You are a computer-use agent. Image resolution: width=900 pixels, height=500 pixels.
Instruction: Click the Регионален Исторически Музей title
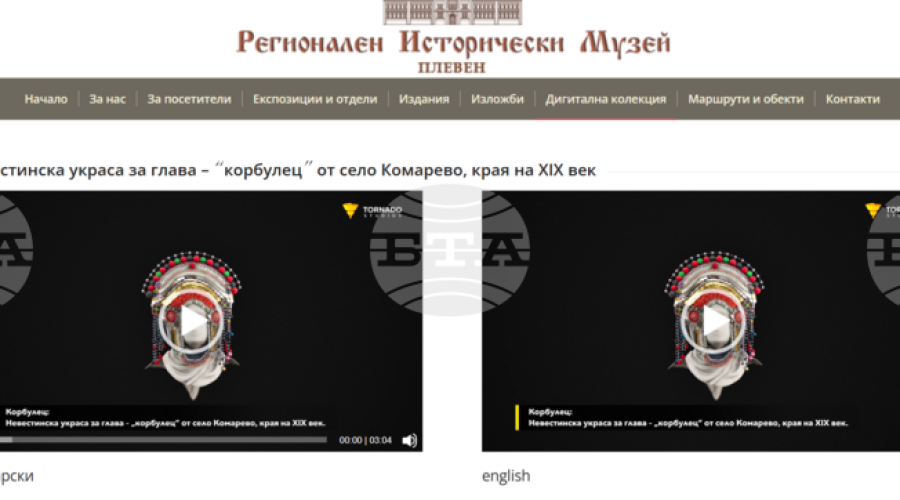(453, 44)
